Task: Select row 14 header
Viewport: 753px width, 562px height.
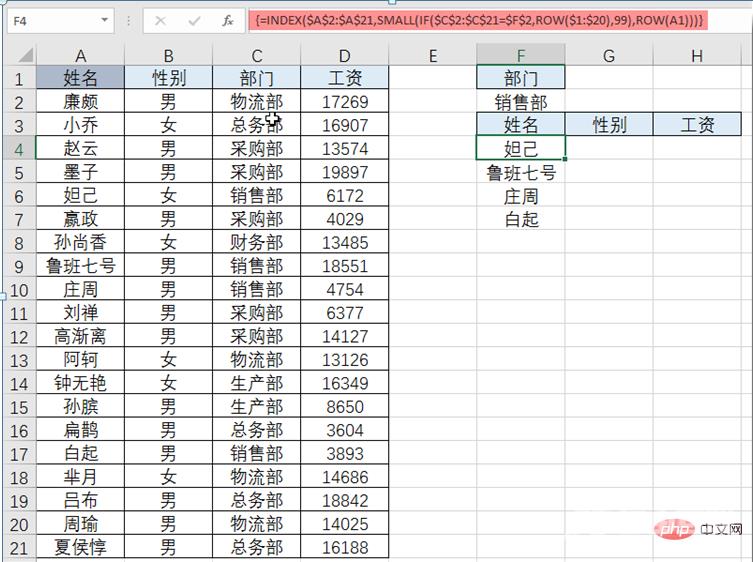Action: 19,383
